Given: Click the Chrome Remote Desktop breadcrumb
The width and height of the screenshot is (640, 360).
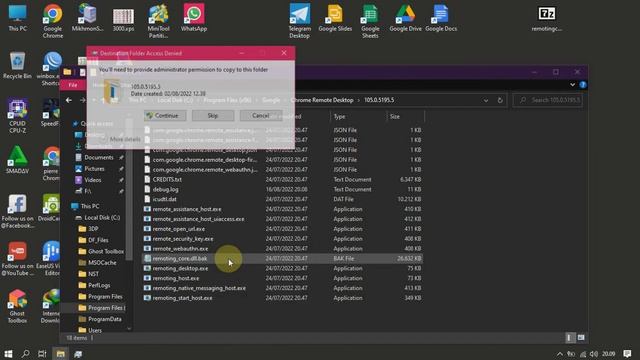Looking at the screenshot, I should (322, 100).
